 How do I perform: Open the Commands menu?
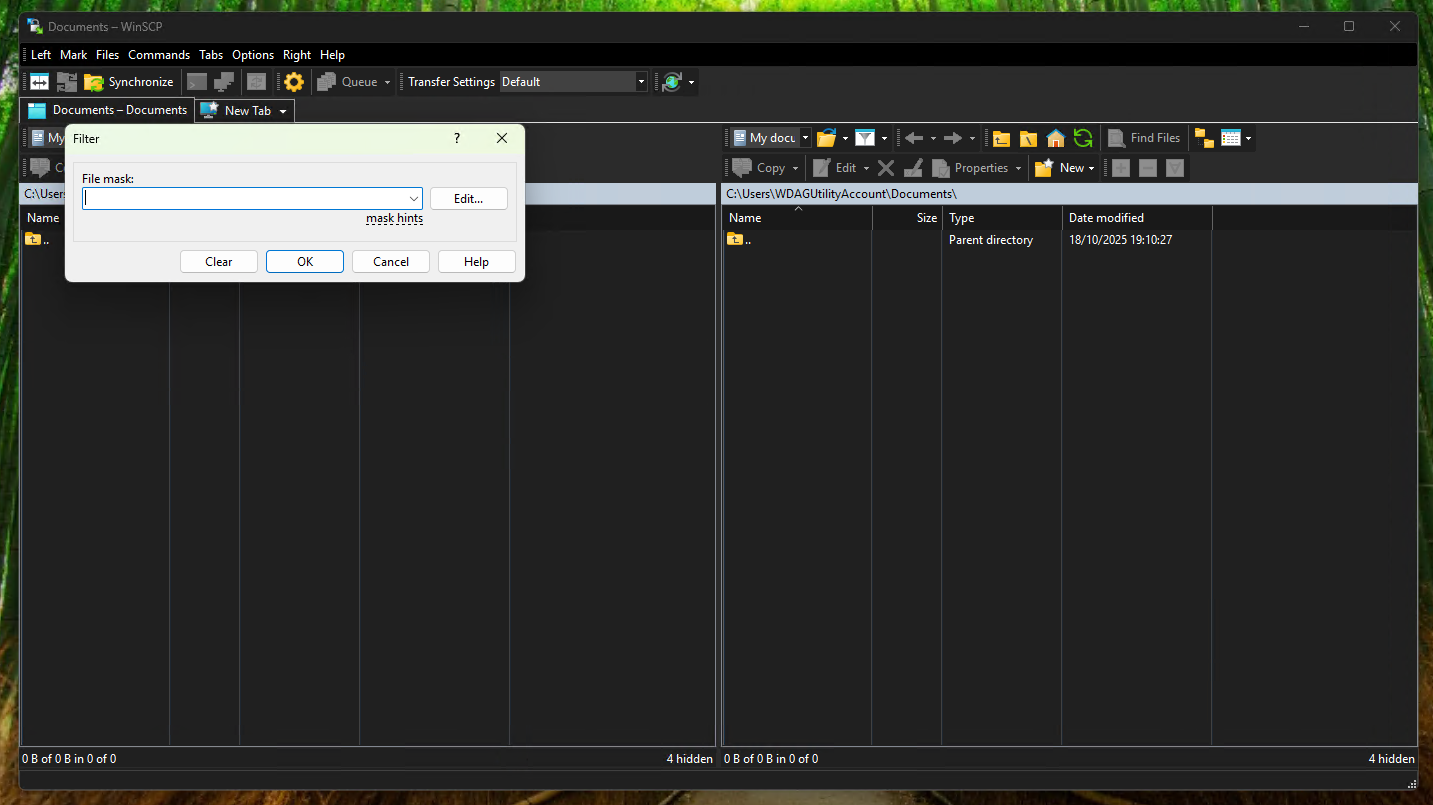coord(158,55)
